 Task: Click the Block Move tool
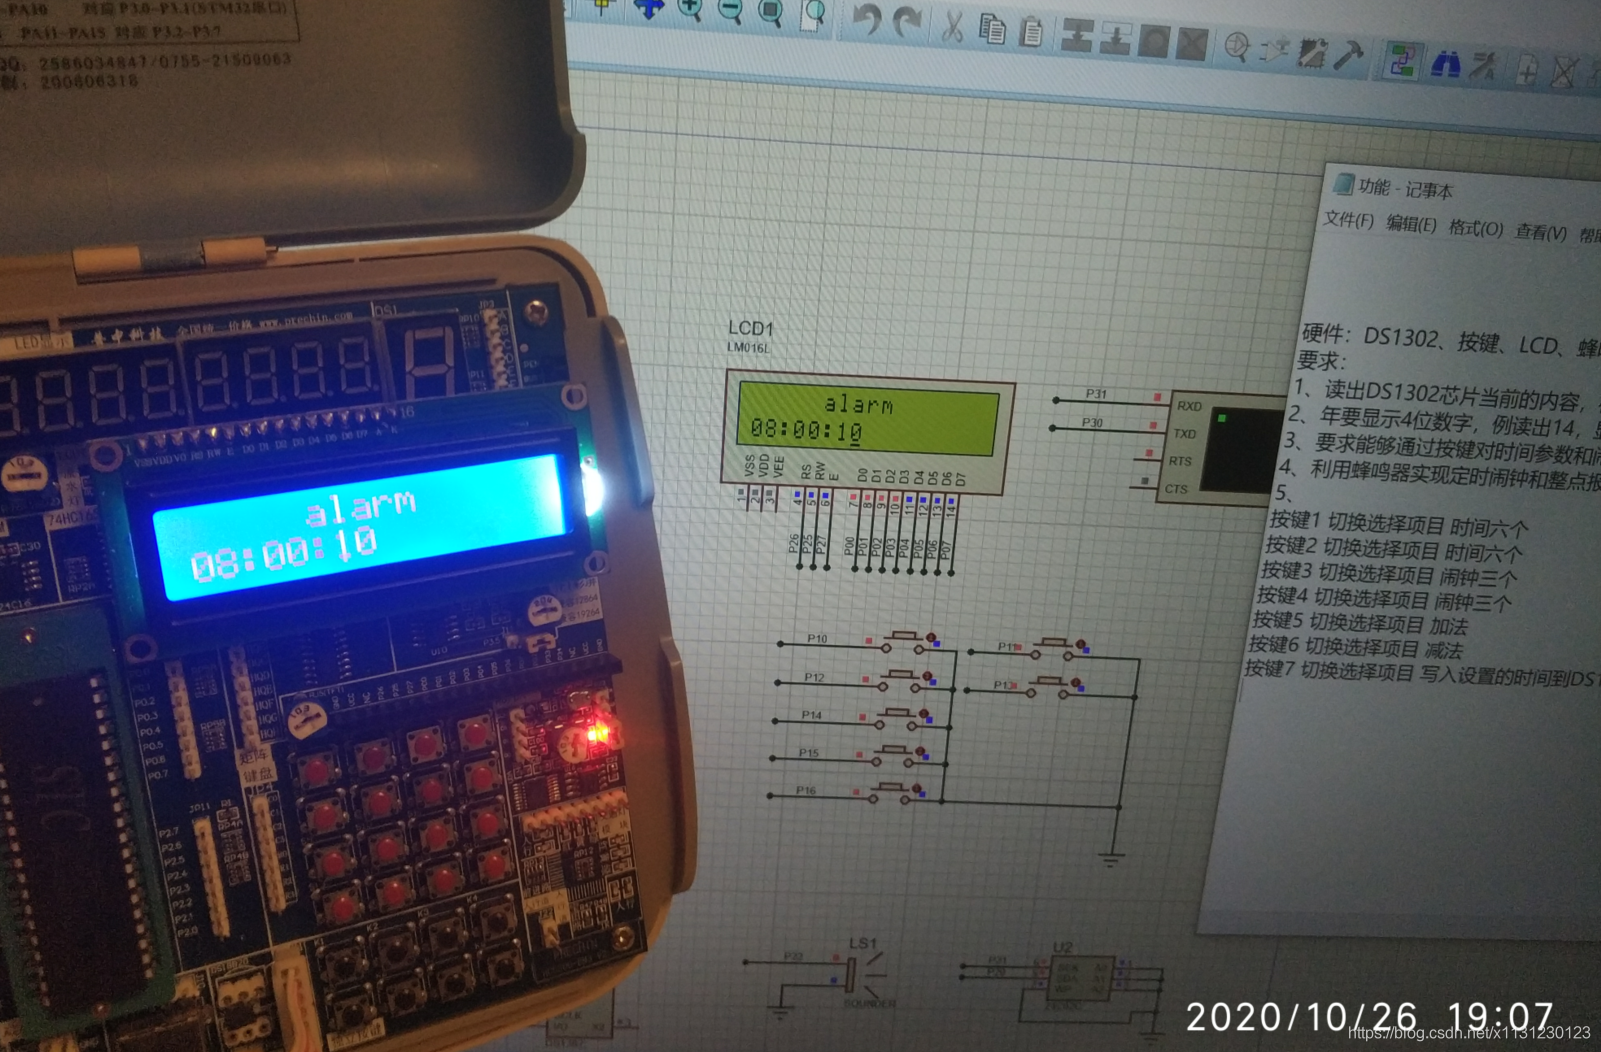click(1114, 38)
